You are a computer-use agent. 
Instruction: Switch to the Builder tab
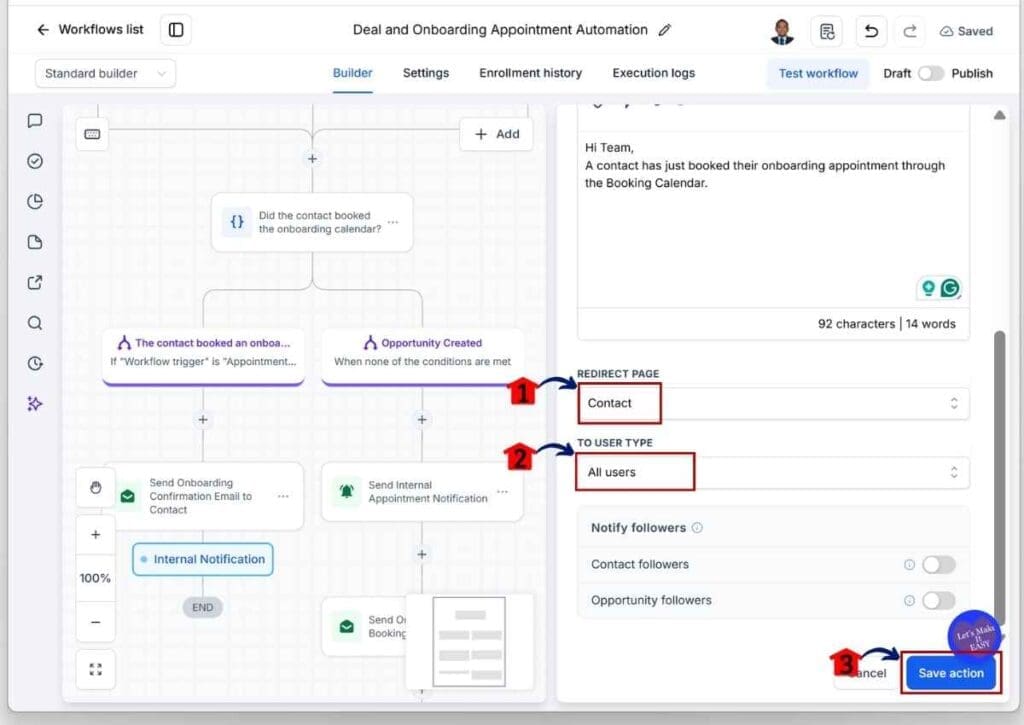coord(353,73)
